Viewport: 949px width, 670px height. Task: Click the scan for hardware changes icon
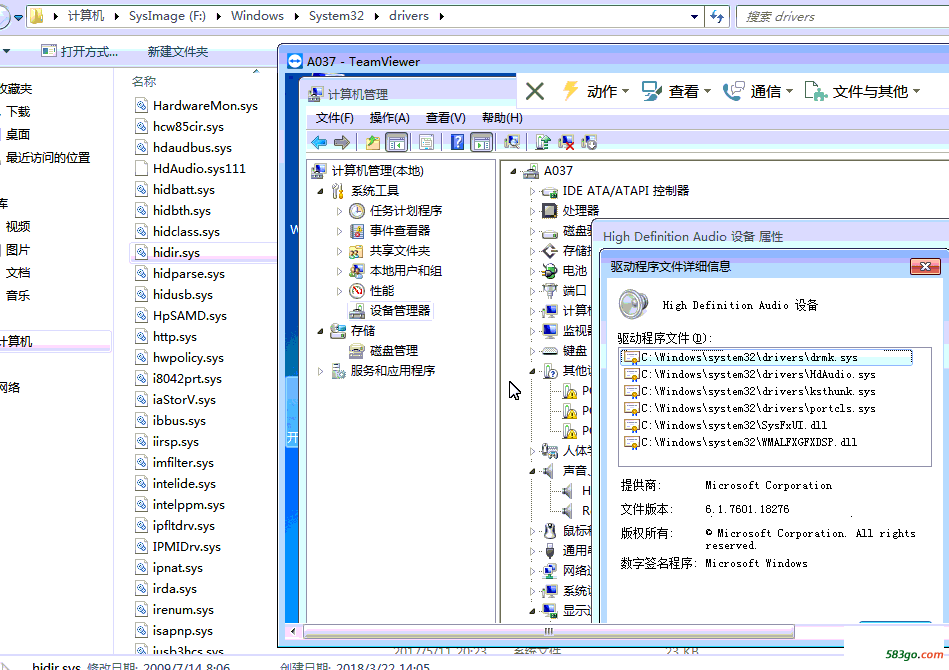512,143
